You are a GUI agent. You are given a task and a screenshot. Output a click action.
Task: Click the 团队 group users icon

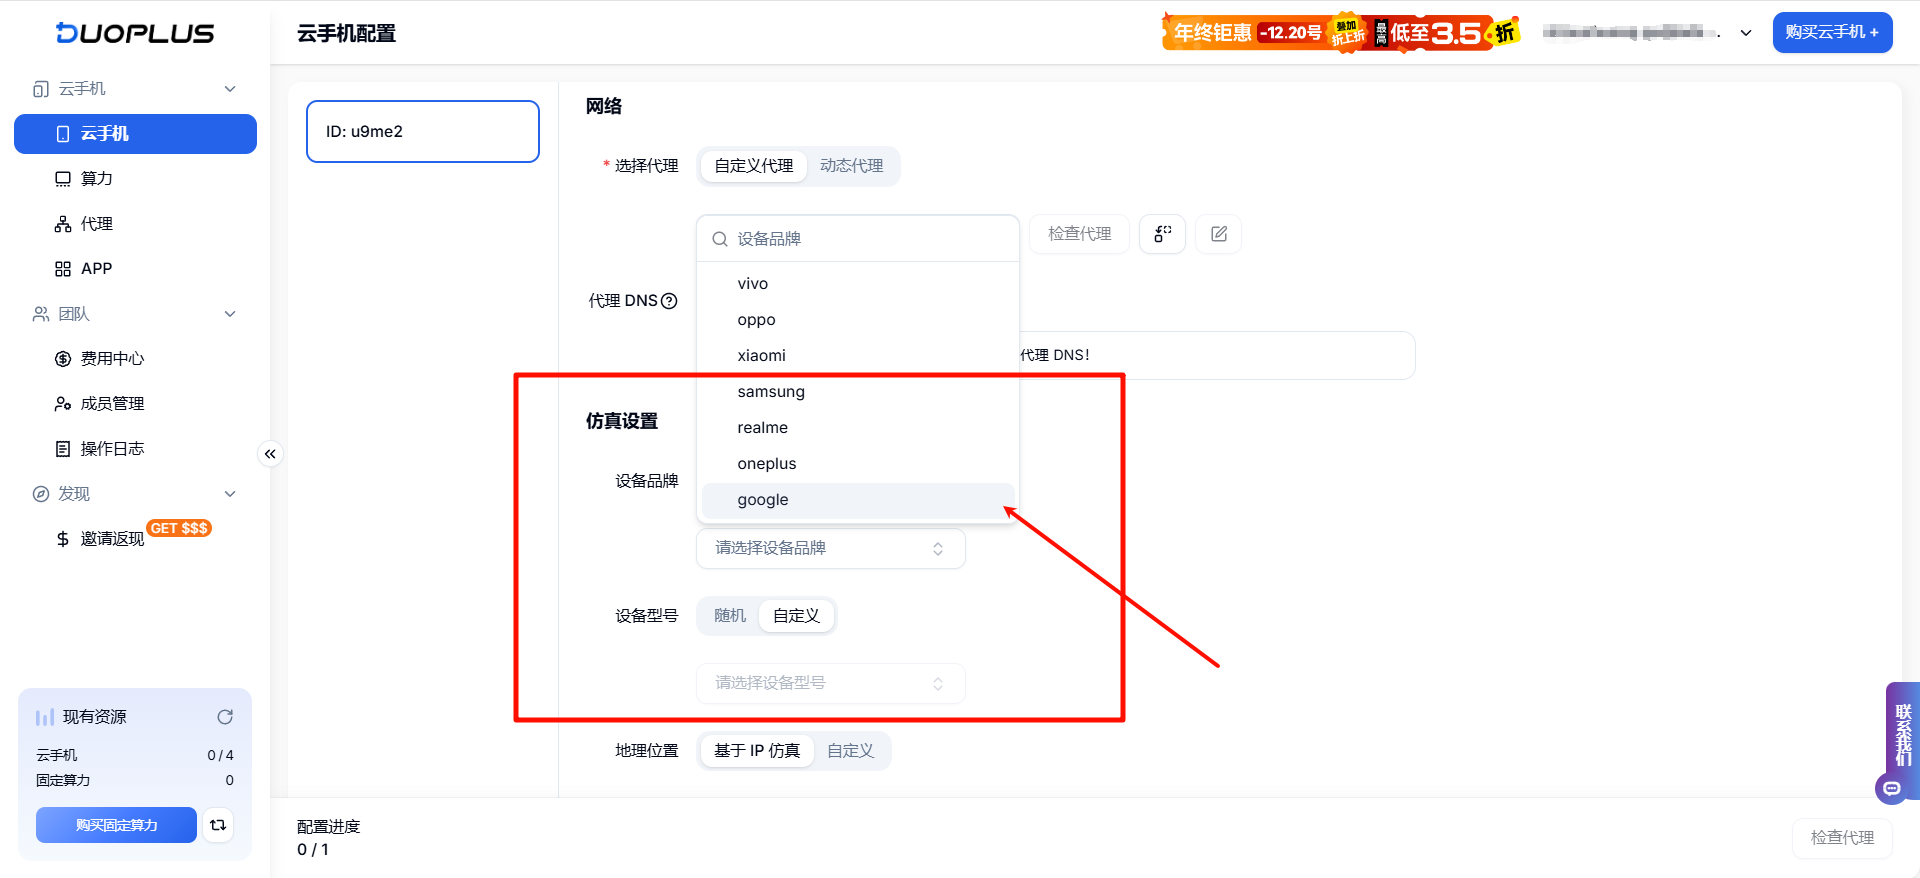[x=41, y=314]
